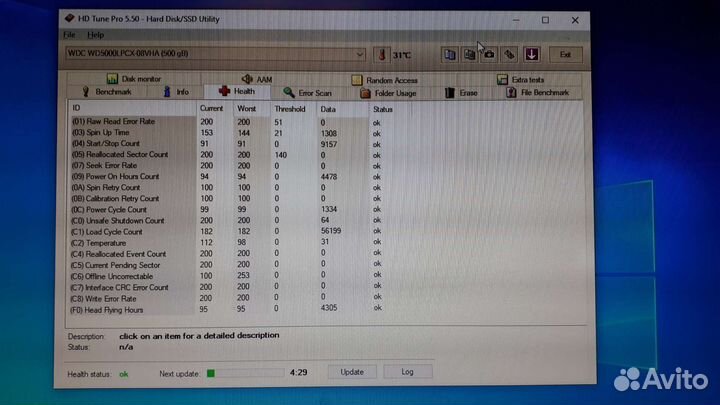The image size is (720, 405).
Task: Click the ID column header
Action: point(132,108)
